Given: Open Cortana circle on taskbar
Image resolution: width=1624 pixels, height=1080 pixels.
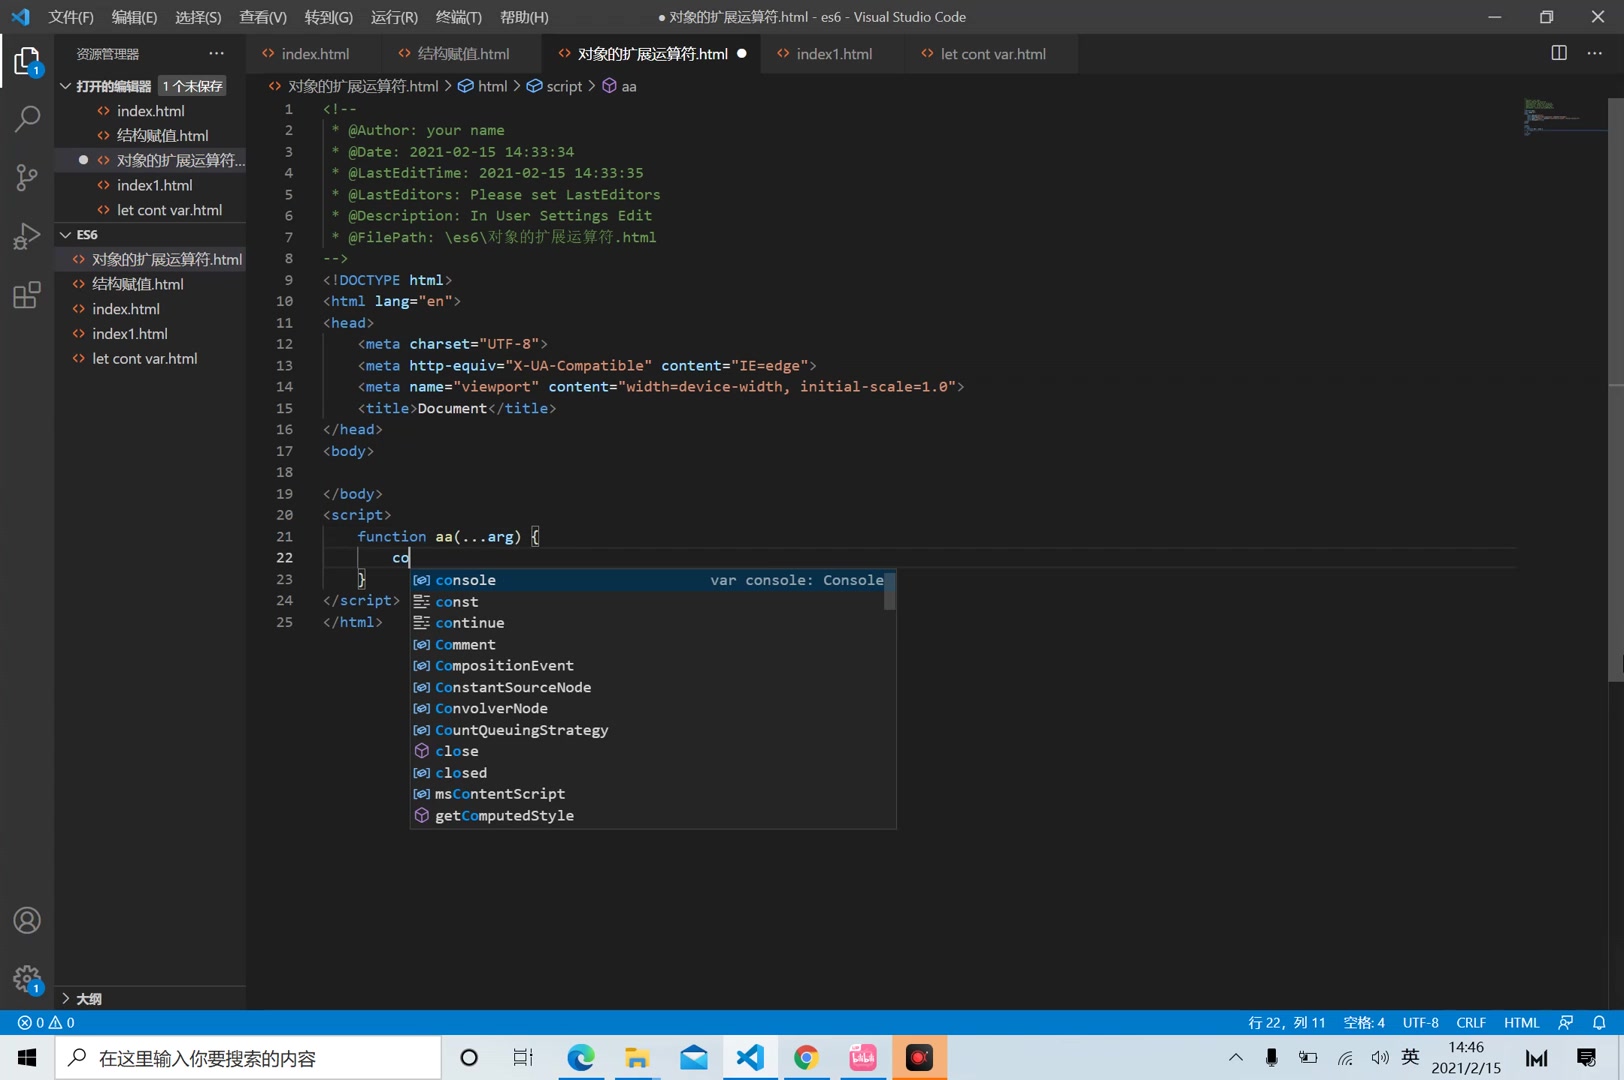Looking at the screenshot, I should point(468,1057).
